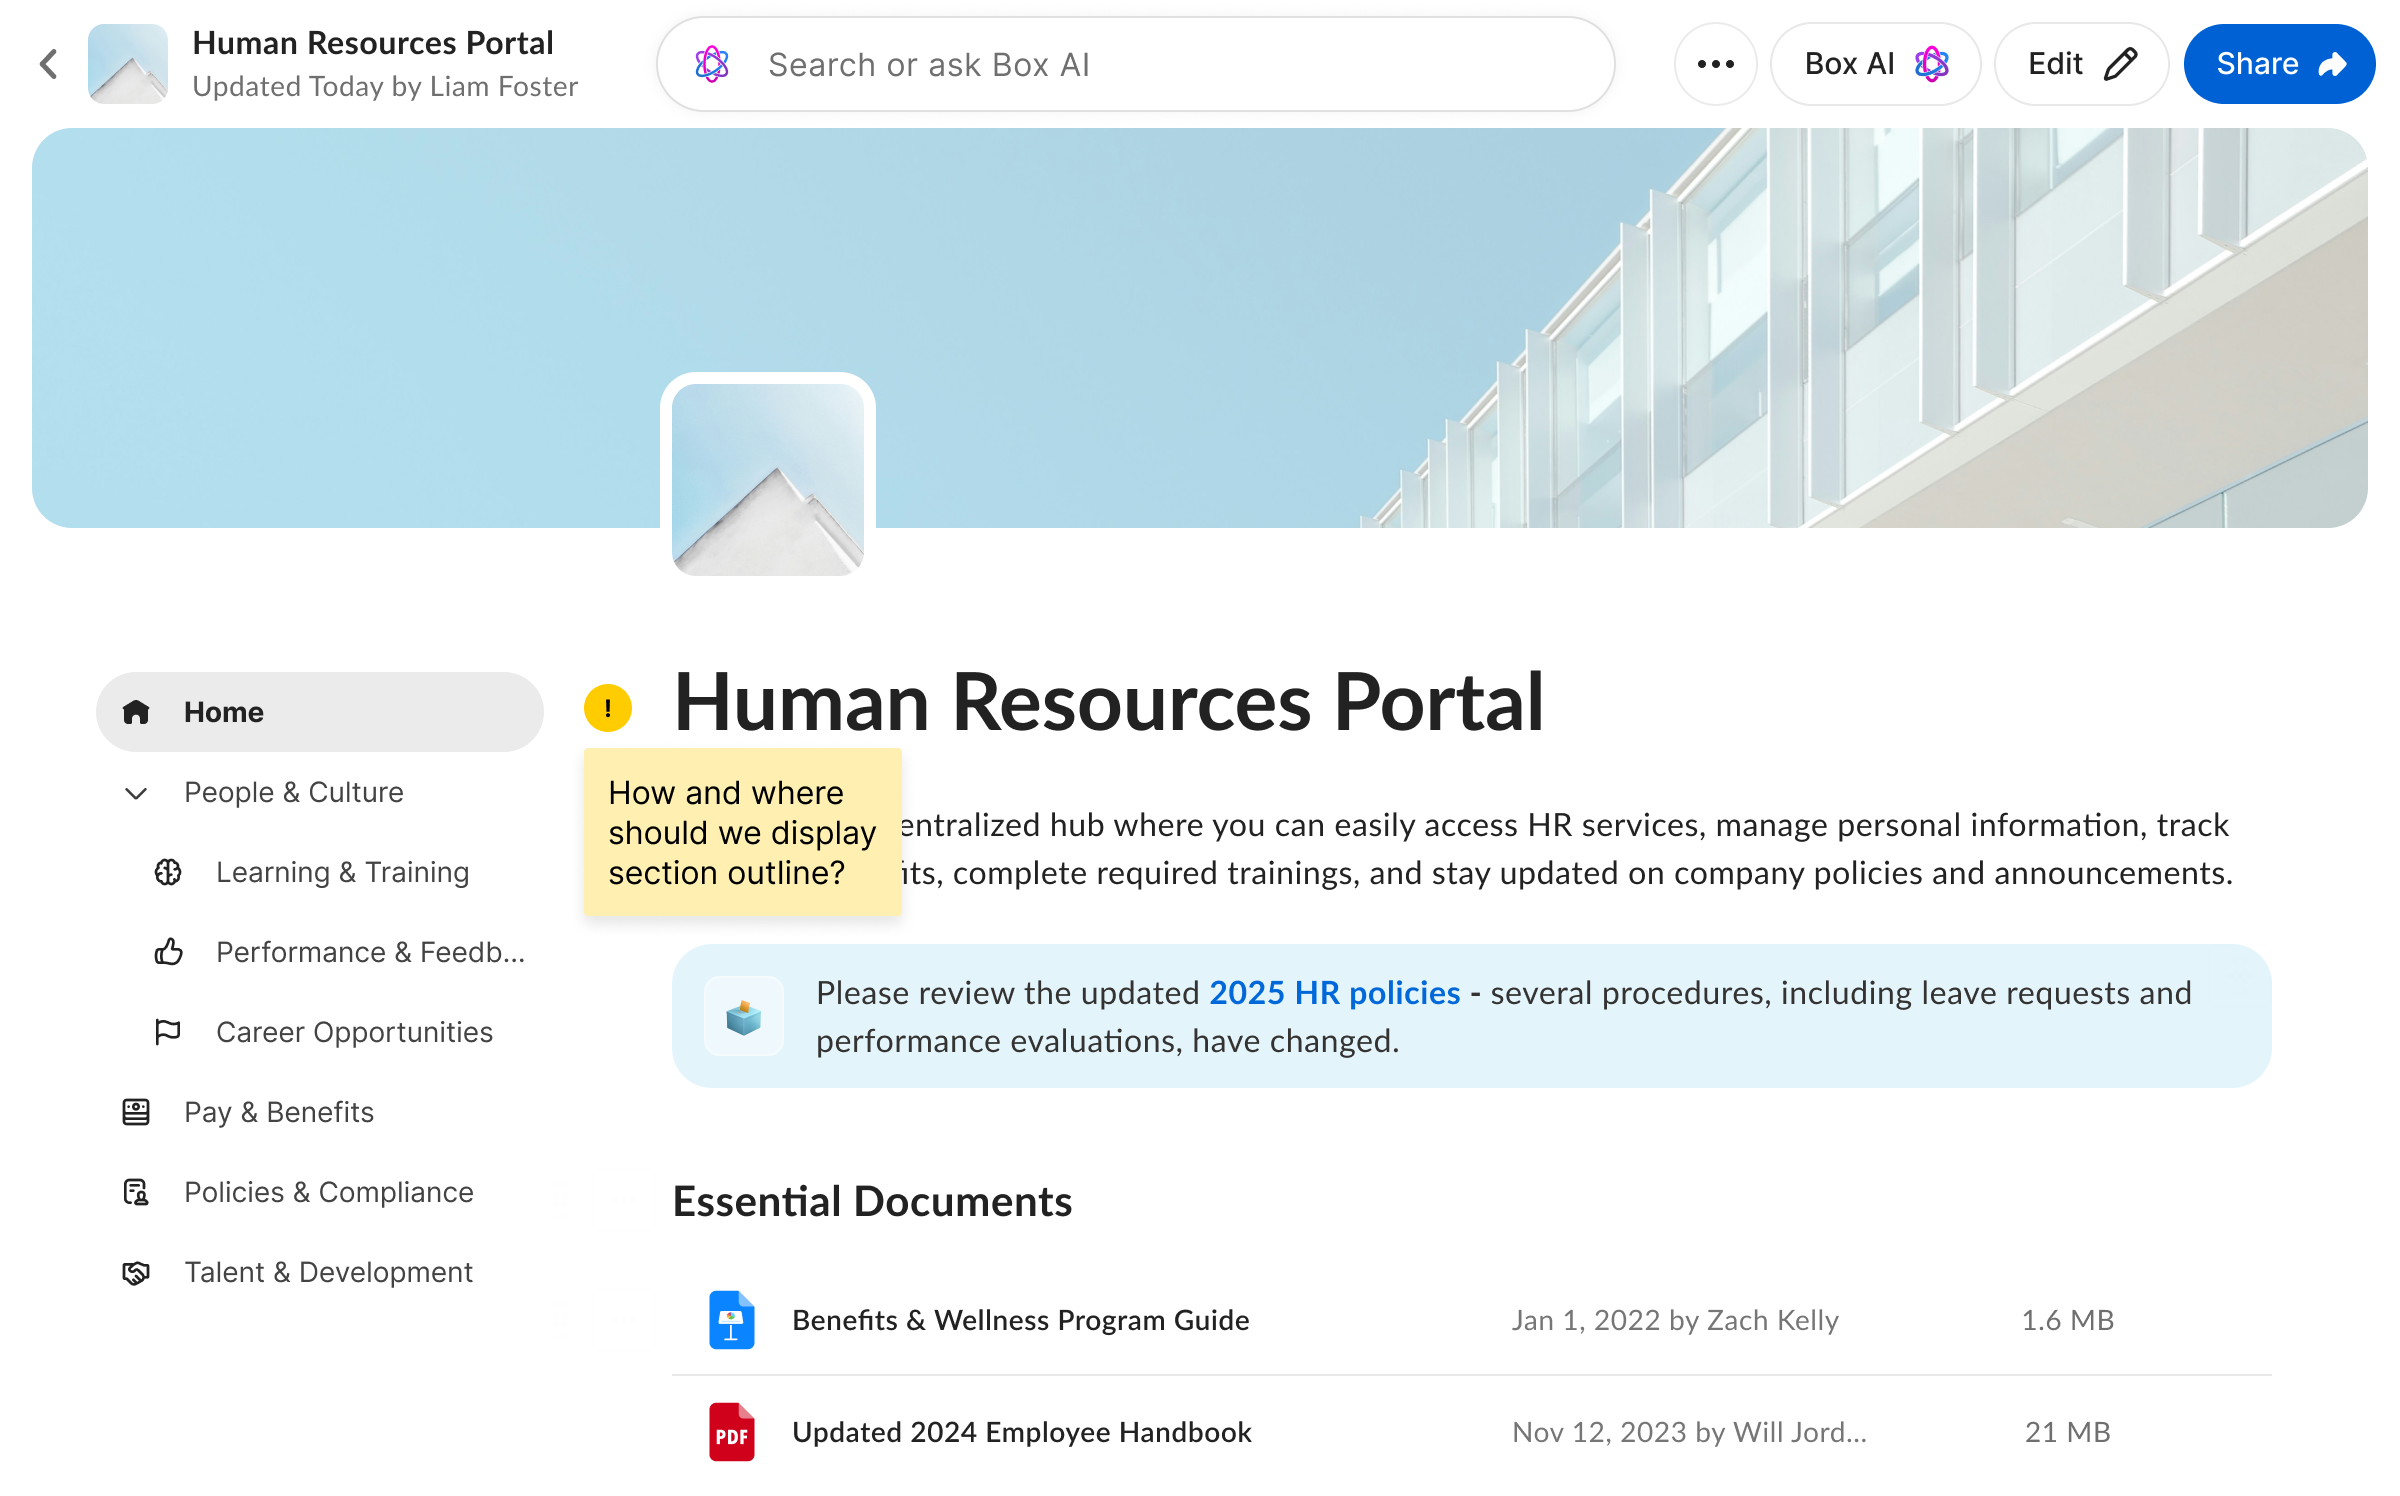Click the Policies & Compliance icon
The height and width of the screenshot is (1496, 2400).
point(136,1192)
